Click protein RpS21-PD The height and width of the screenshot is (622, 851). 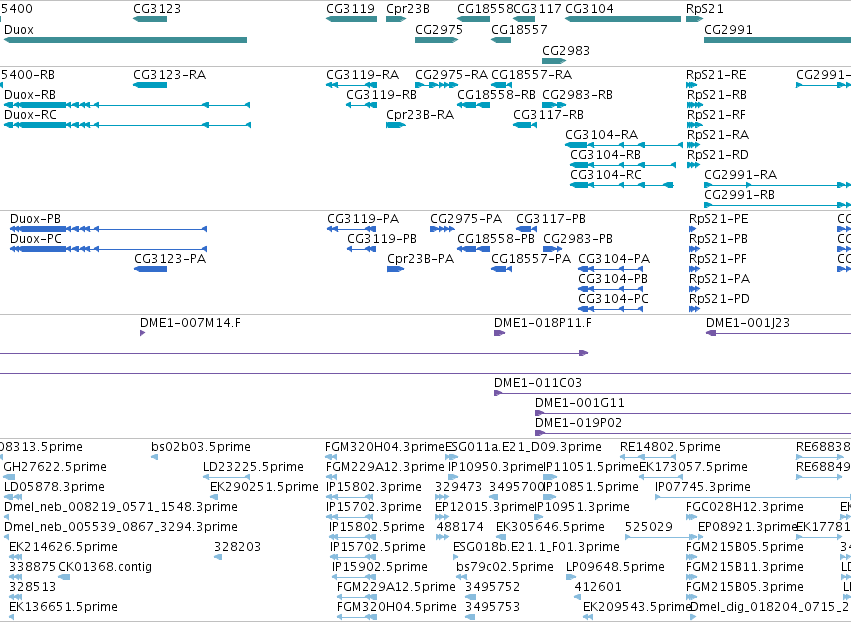[x=719, y=299]
